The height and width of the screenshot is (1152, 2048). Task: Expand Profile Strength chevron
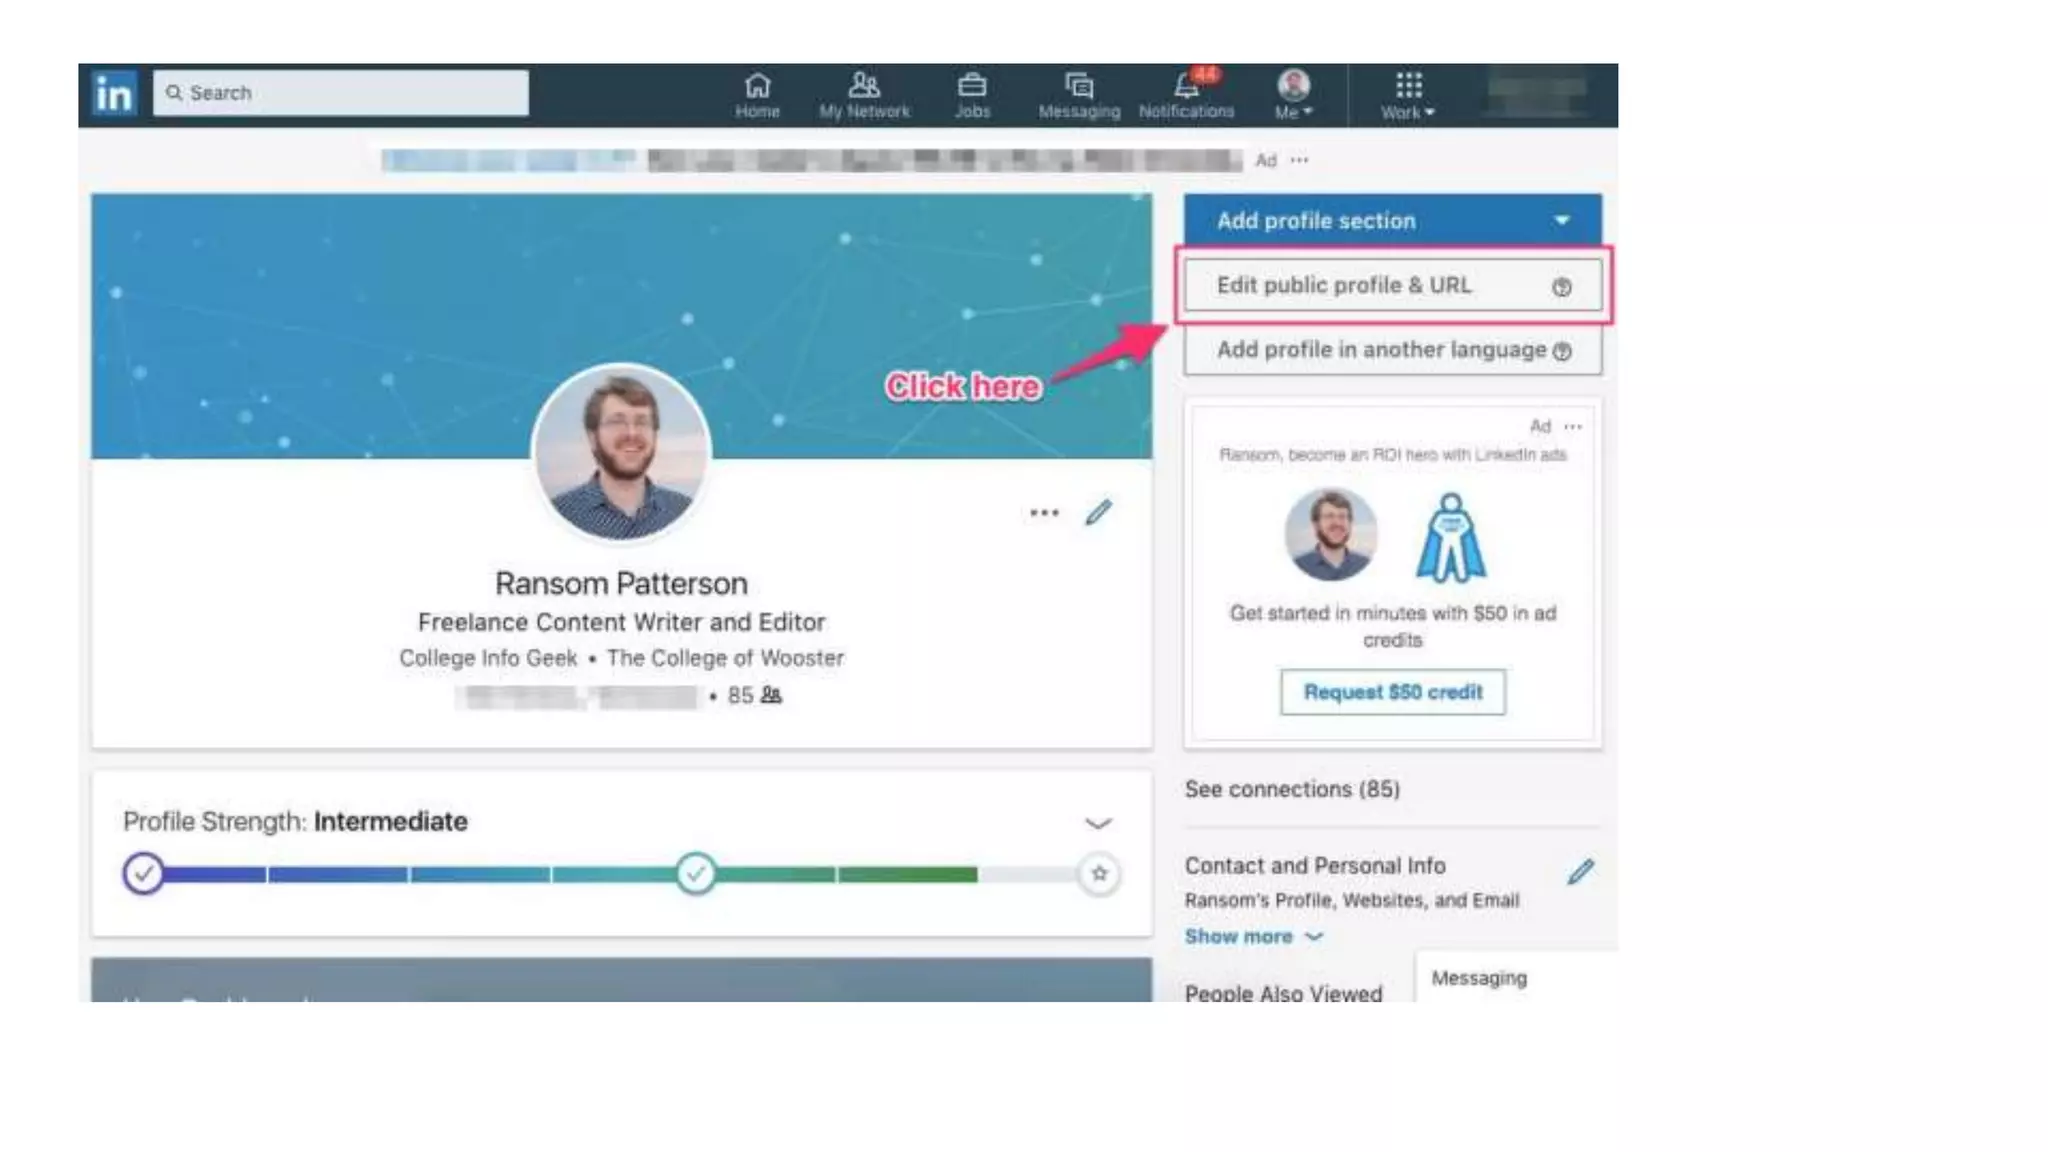click(1098, 823)
